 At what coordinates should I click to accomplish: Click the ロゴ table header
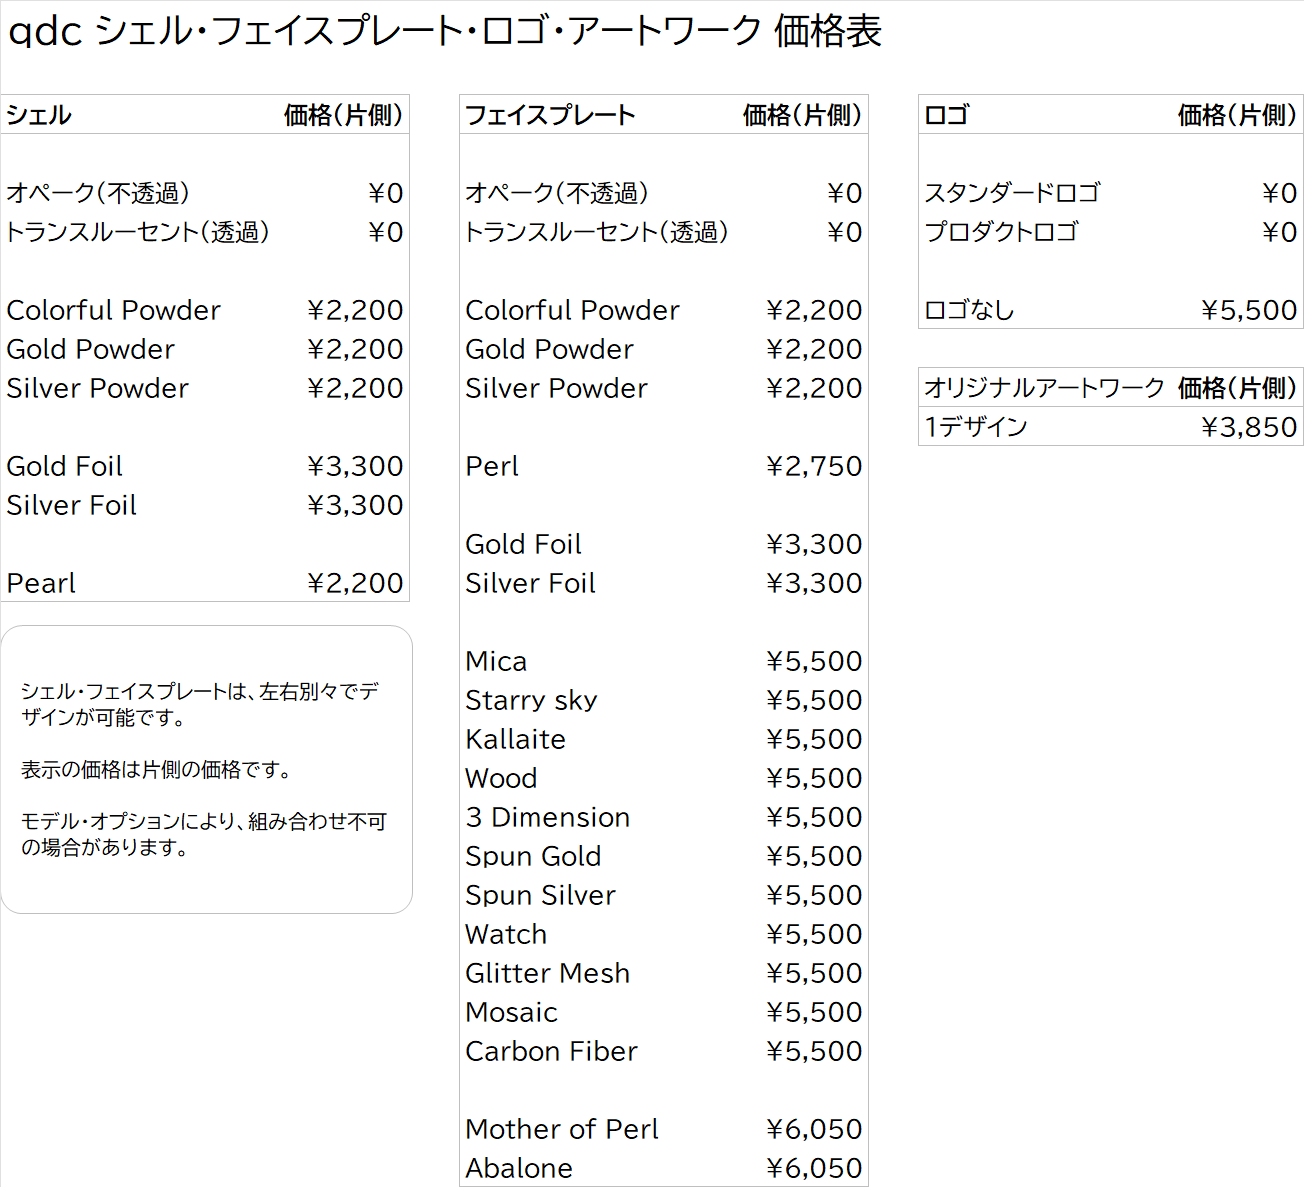pyautogui.click(x=946, y=115)
